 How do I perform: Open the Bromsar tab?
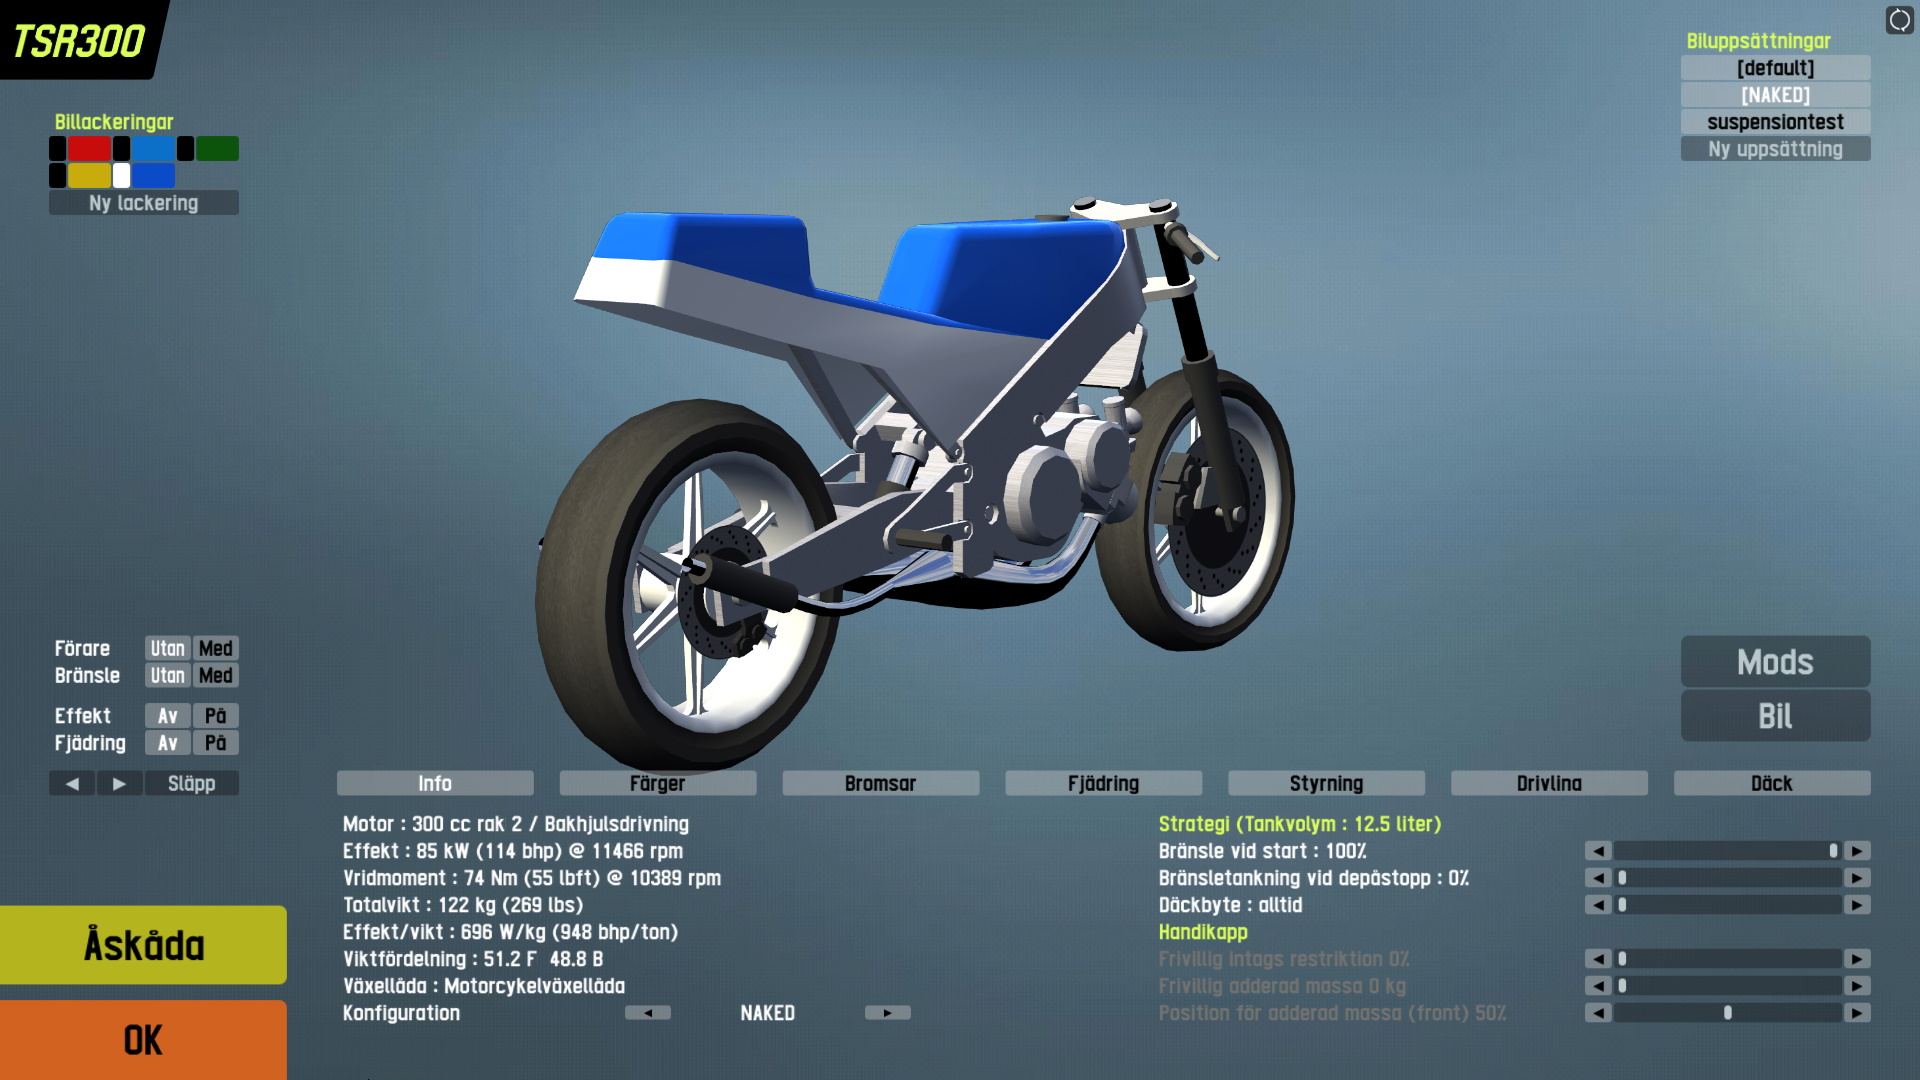coord(880,783)
